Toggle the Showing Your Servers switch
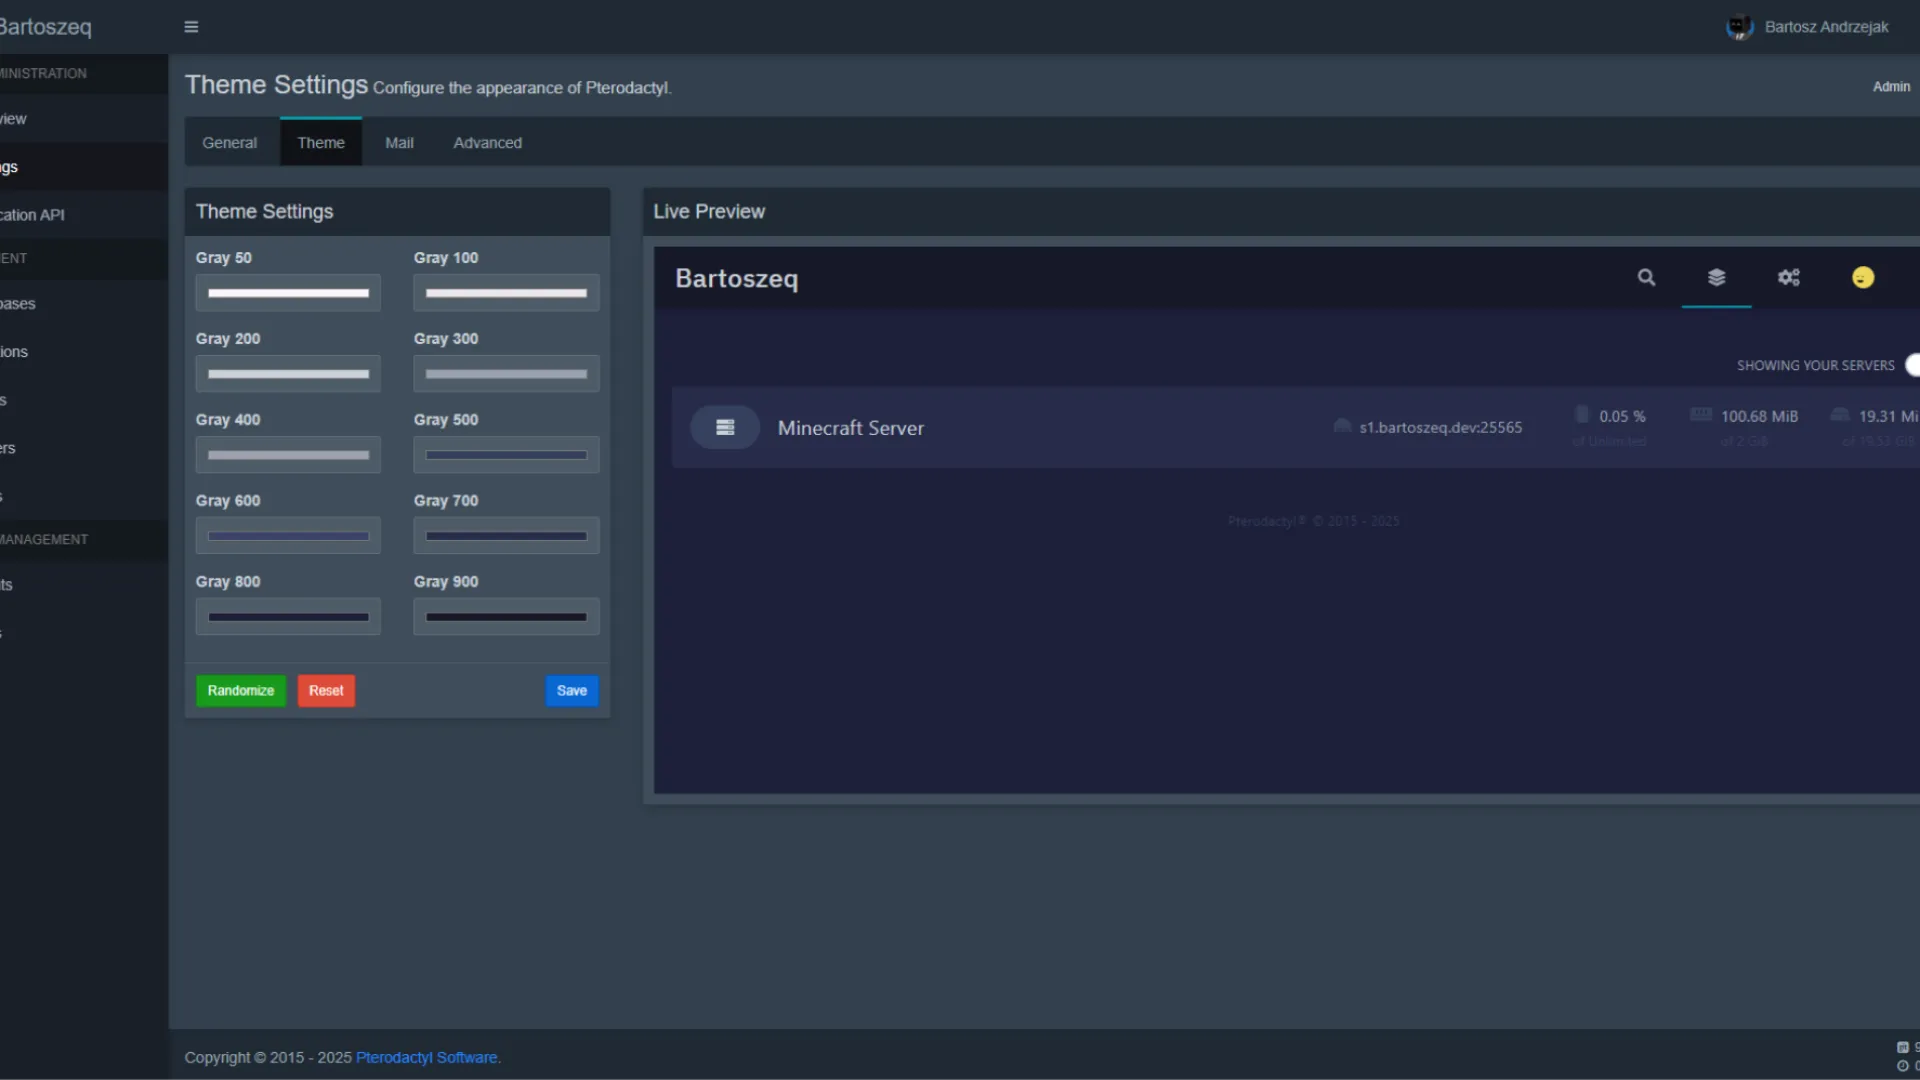The width and height of the screenshot is (1920, 1080). pos(1912,365)
